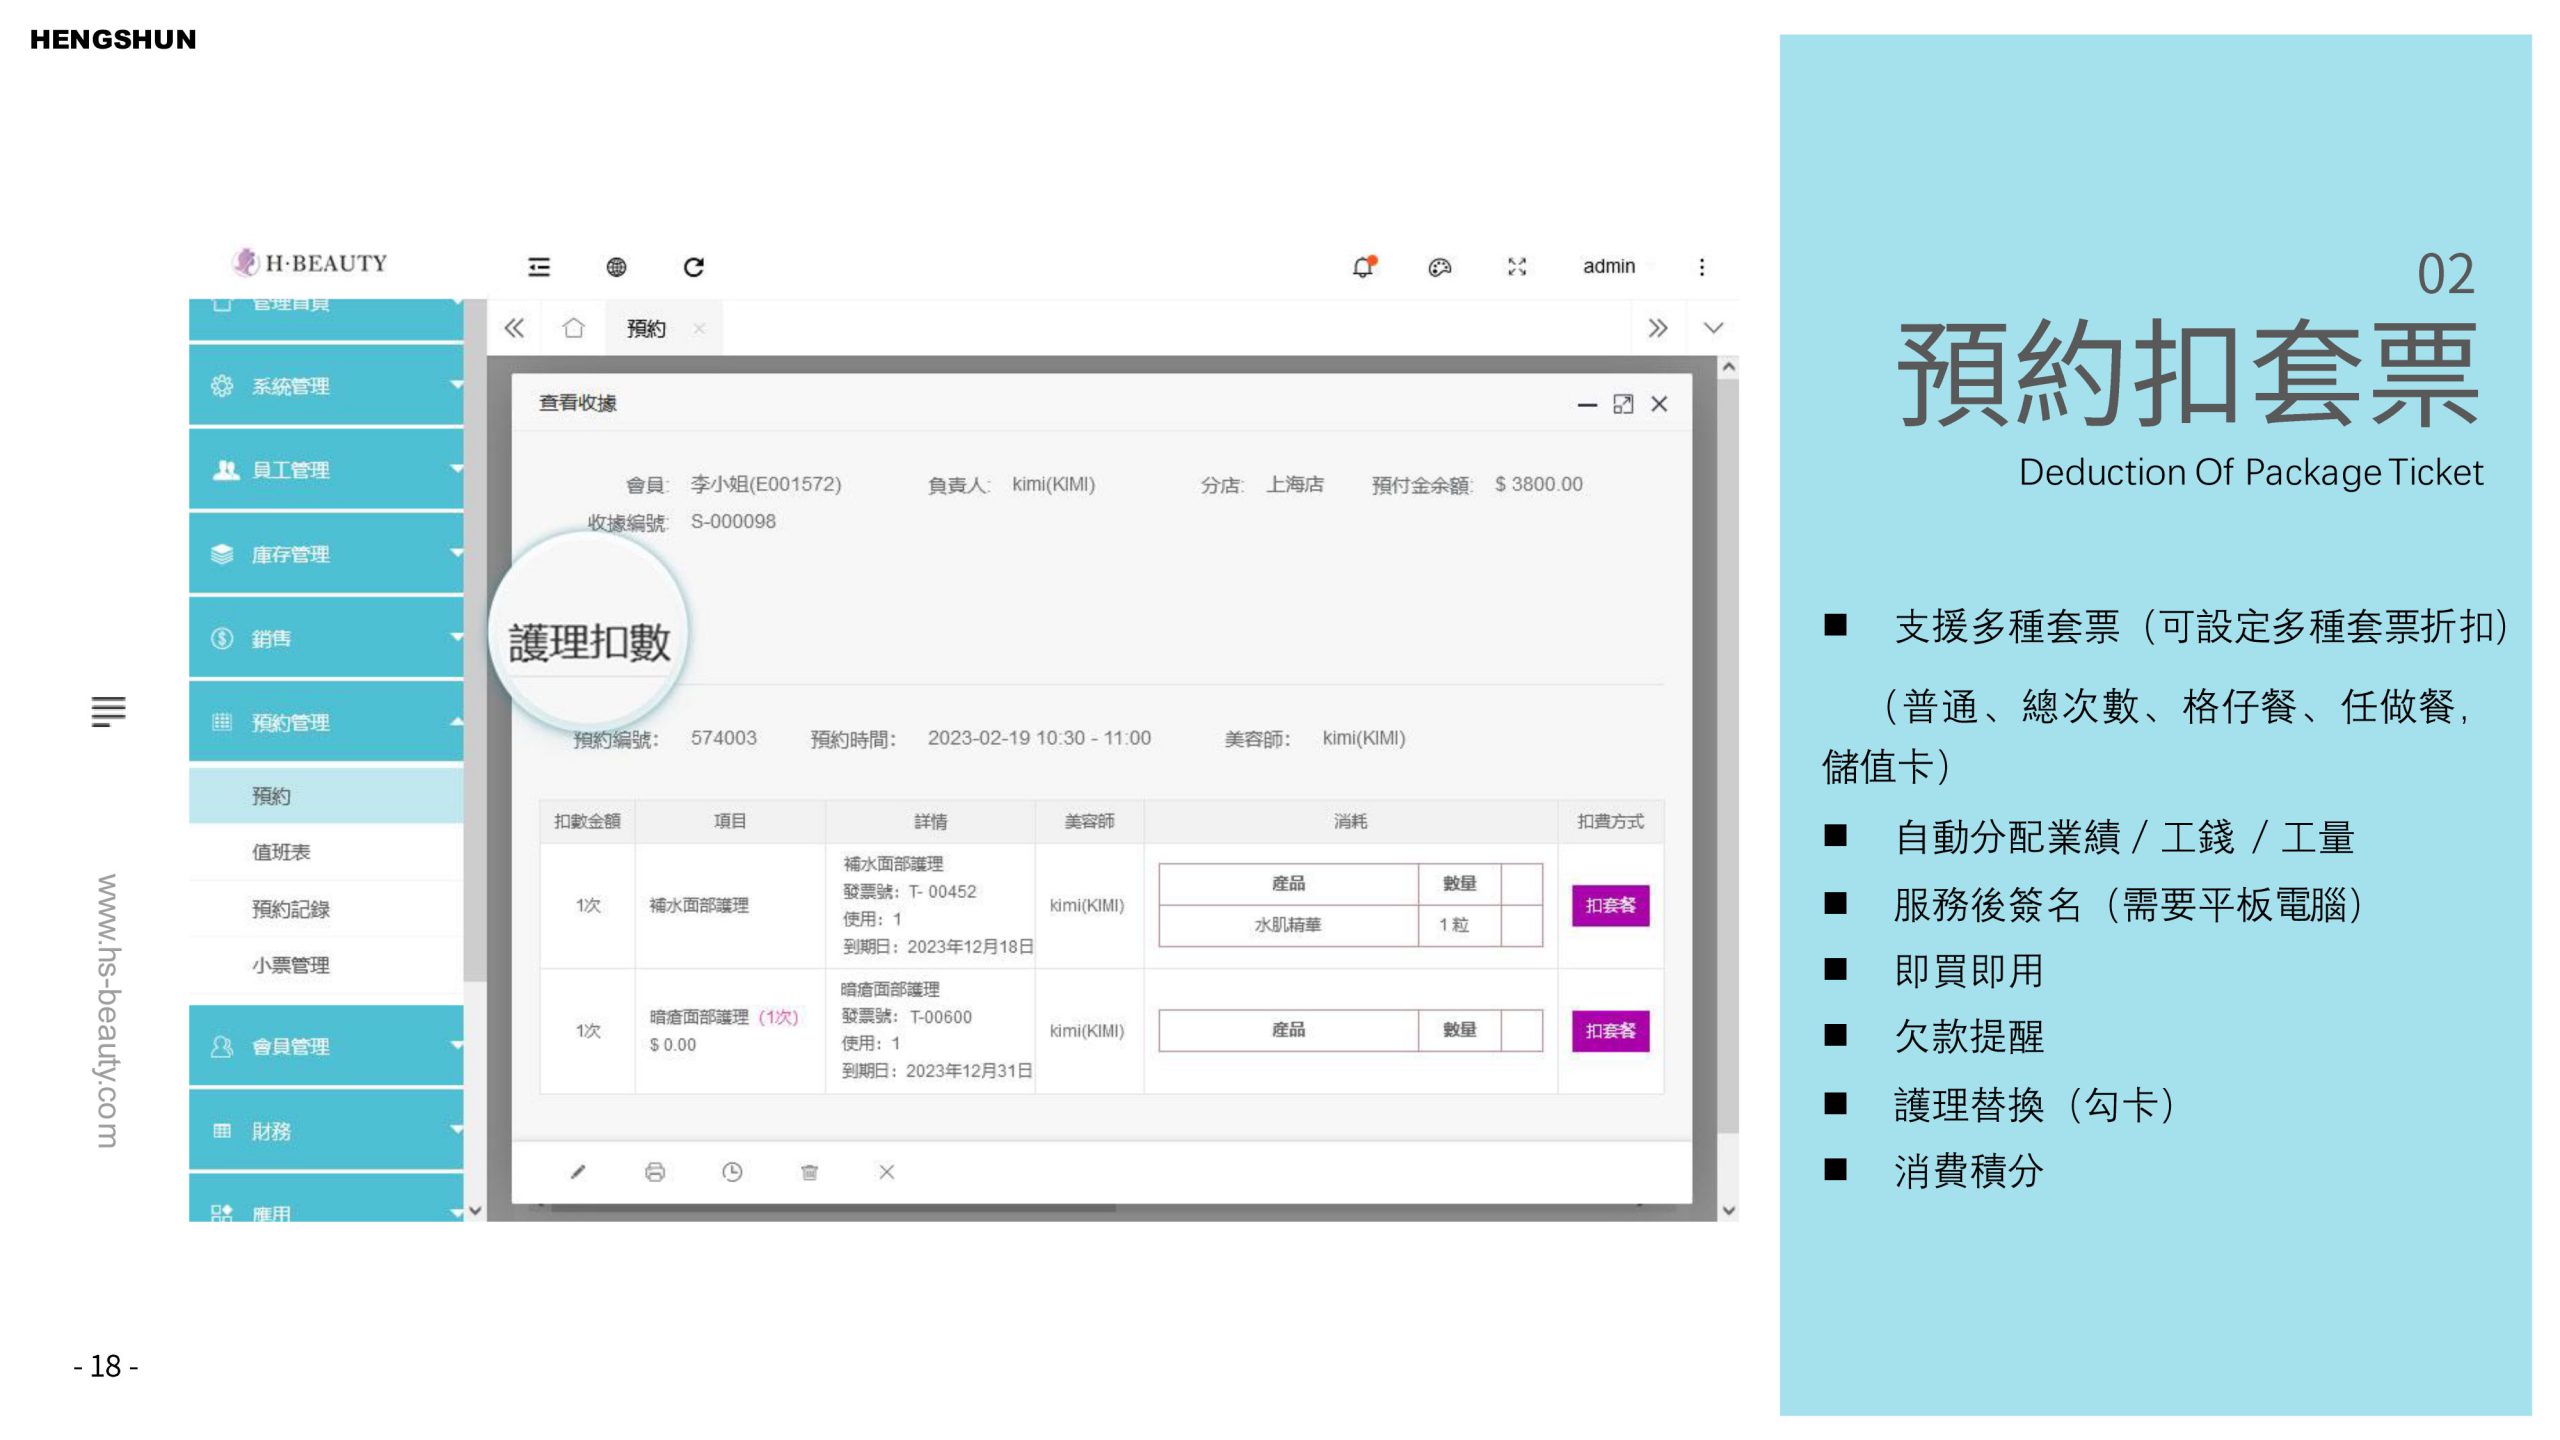Close the 查看收據 dialog
The width and height of the screenshot is (2560, 1440).
[x=1659, y=404]
